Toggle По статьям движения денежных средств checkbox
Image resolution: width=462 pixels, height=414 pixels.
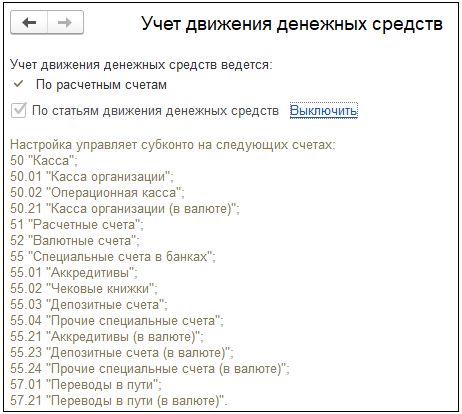(18, 110)
